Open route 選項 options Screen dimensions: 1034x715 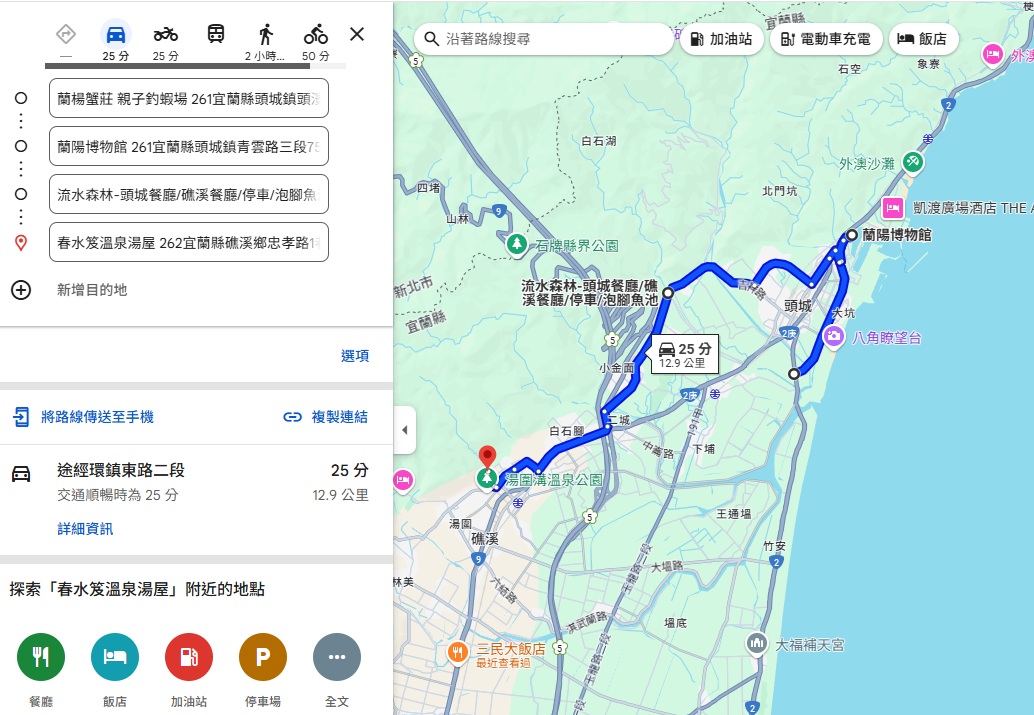pos(355,356)
